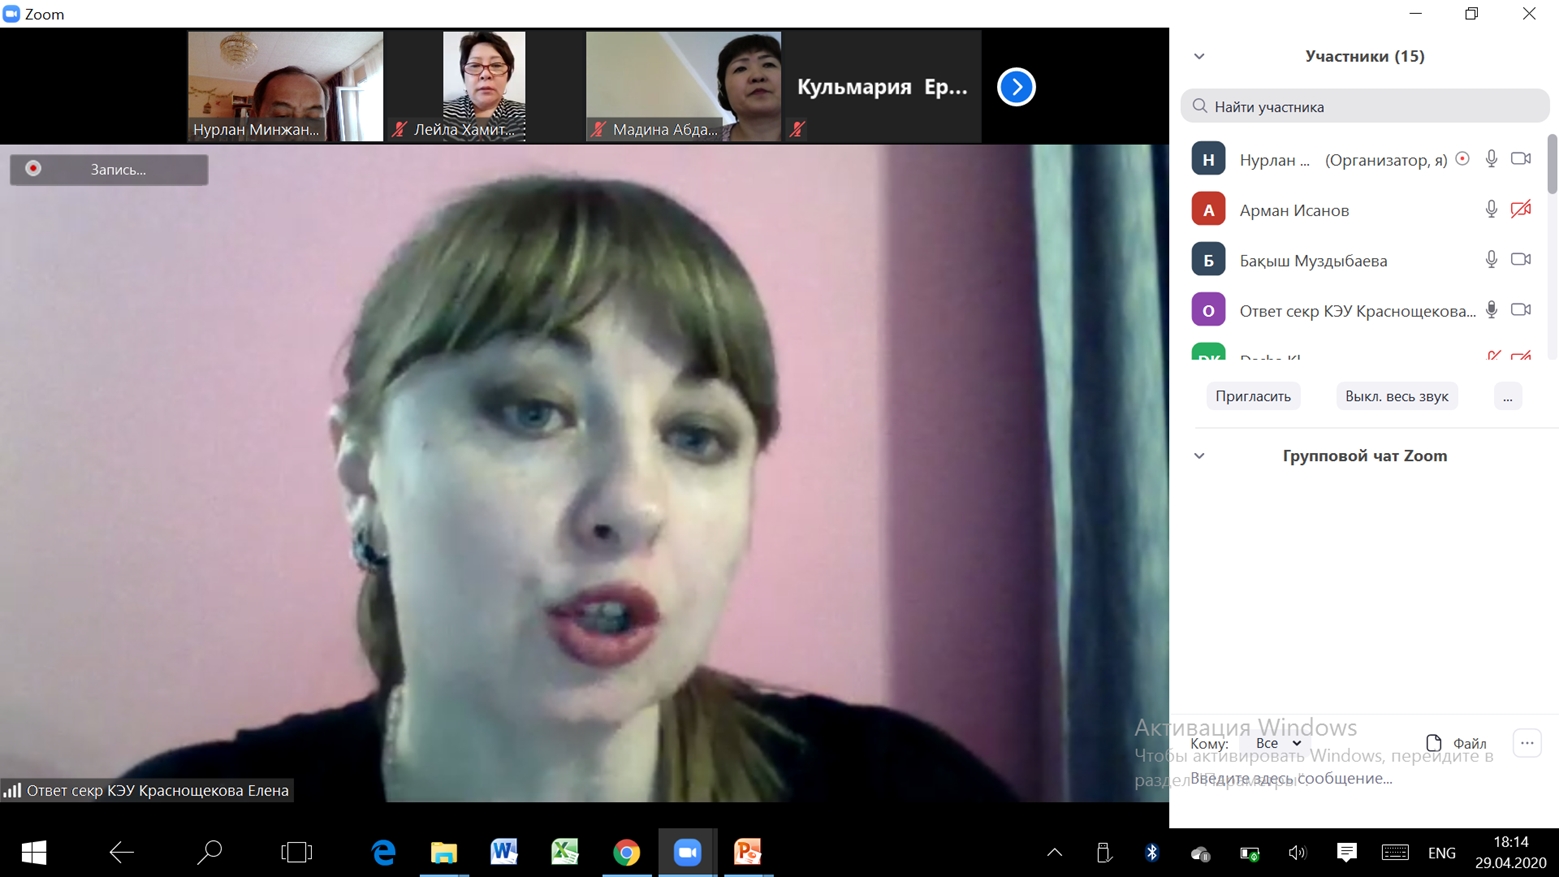Click the Пригласить button
The image size is (1559, 877).
pyautogui.click(x=1252, y=396)
